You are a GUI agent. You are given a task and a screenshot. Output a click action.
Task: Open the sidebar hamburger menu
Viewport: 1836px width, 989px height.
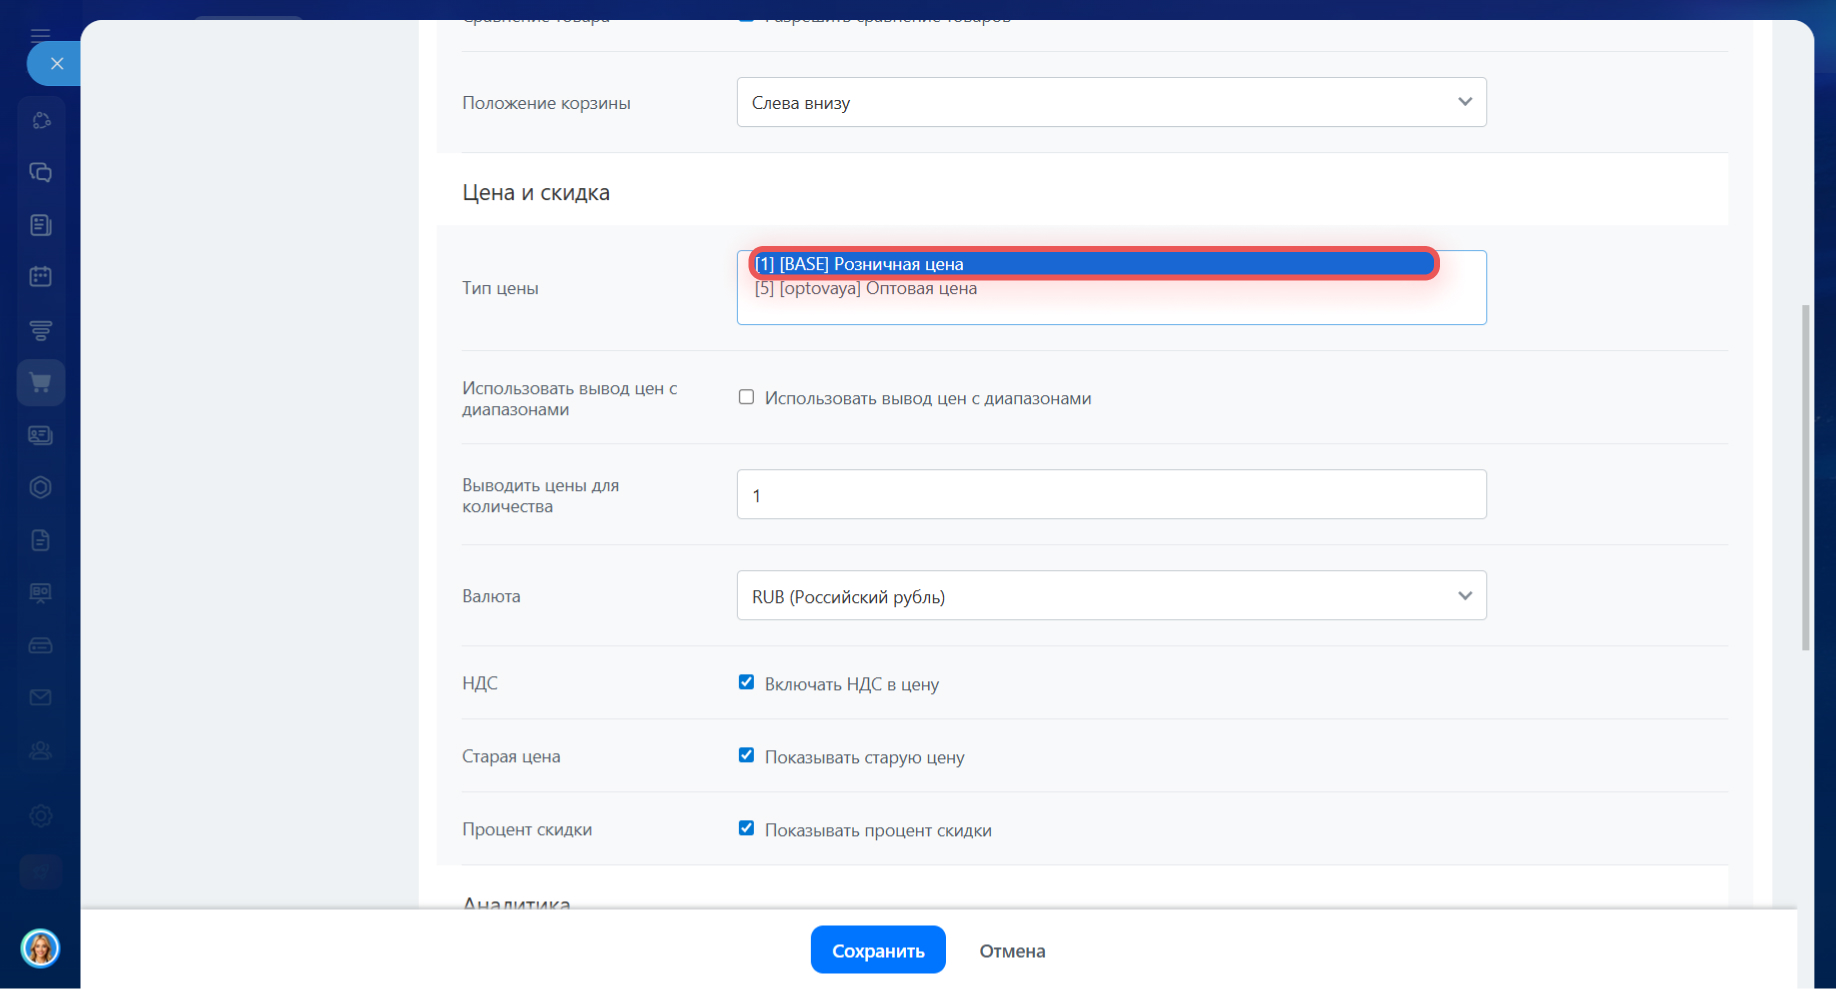pyautogui.click(x=40, y=35)
